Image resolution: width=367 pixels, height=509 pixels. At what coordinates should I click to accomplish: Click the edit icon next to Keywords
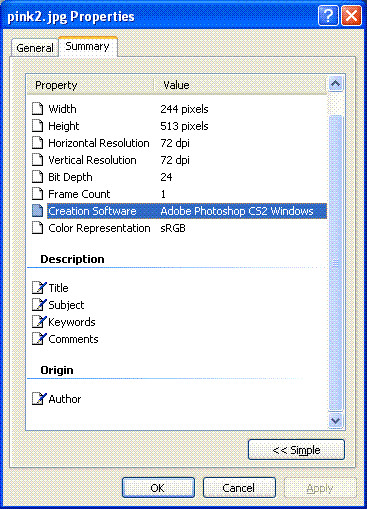[39, 322]
